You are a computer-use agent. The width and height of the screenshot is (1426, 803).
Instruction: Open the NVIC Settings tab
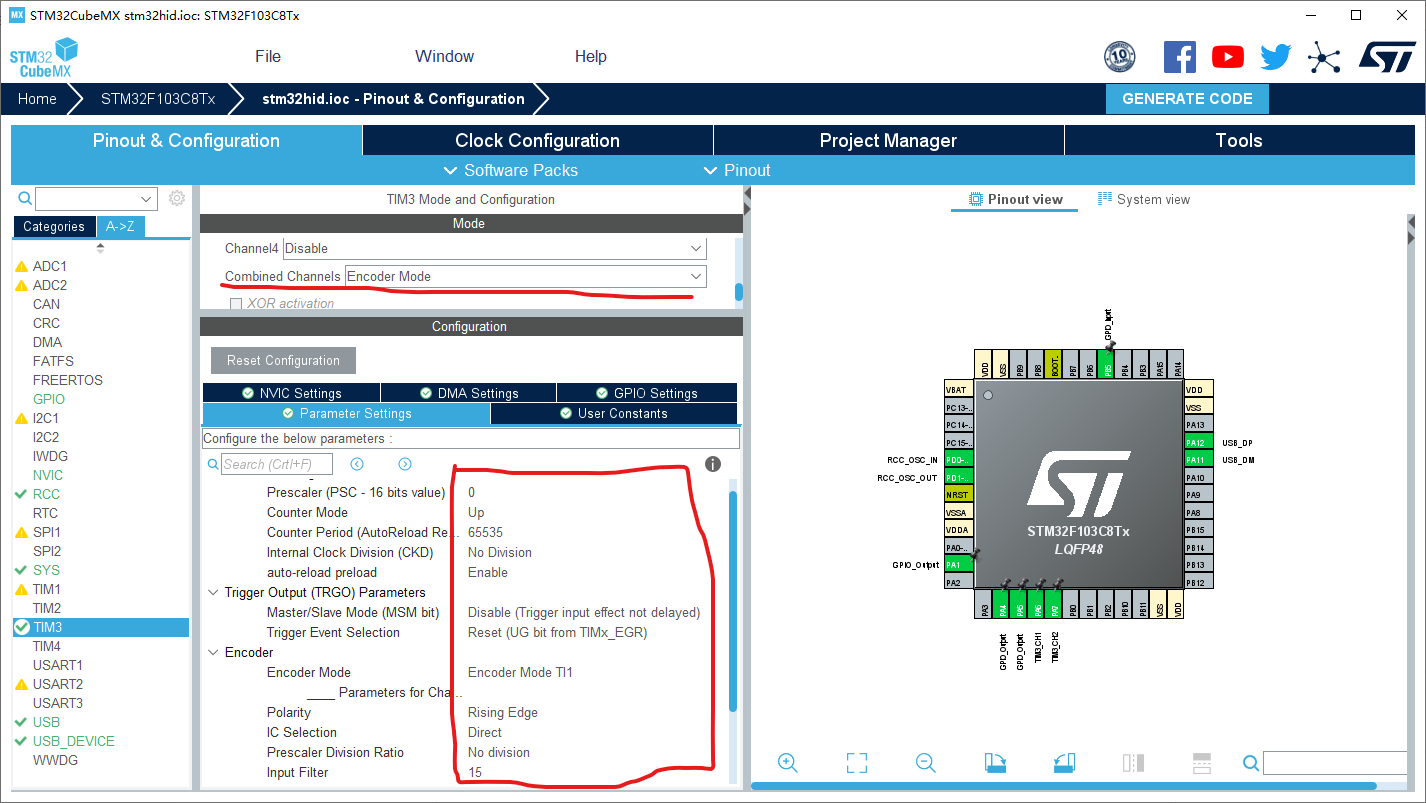(x=291, y=393)
